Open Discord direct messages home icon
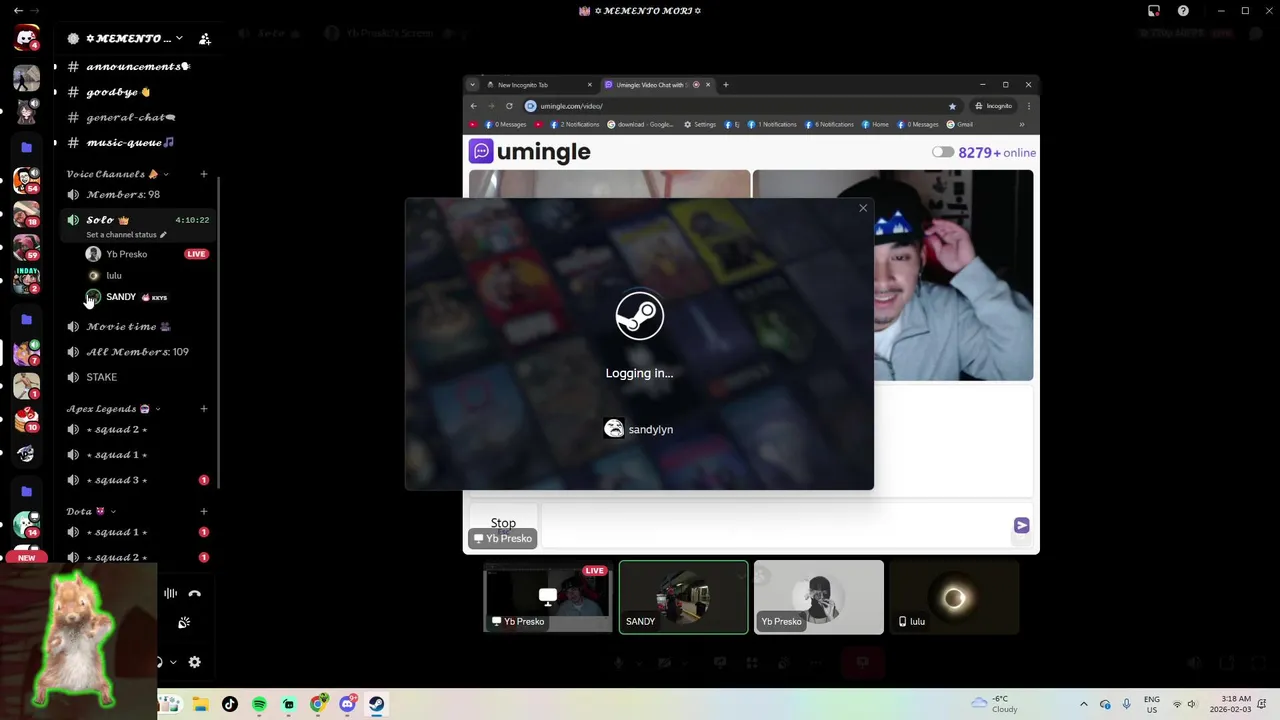 (x=27, y=39)
